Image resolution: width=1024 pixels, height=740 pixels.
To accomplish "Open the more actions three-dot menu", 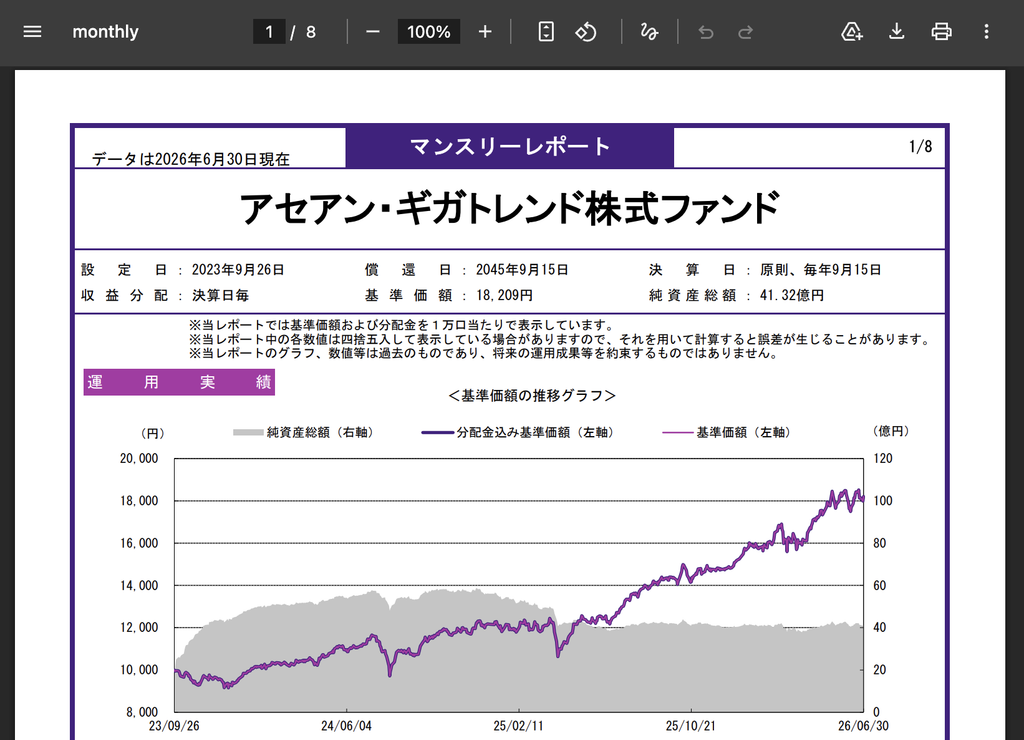I will (x=986, y=31).
